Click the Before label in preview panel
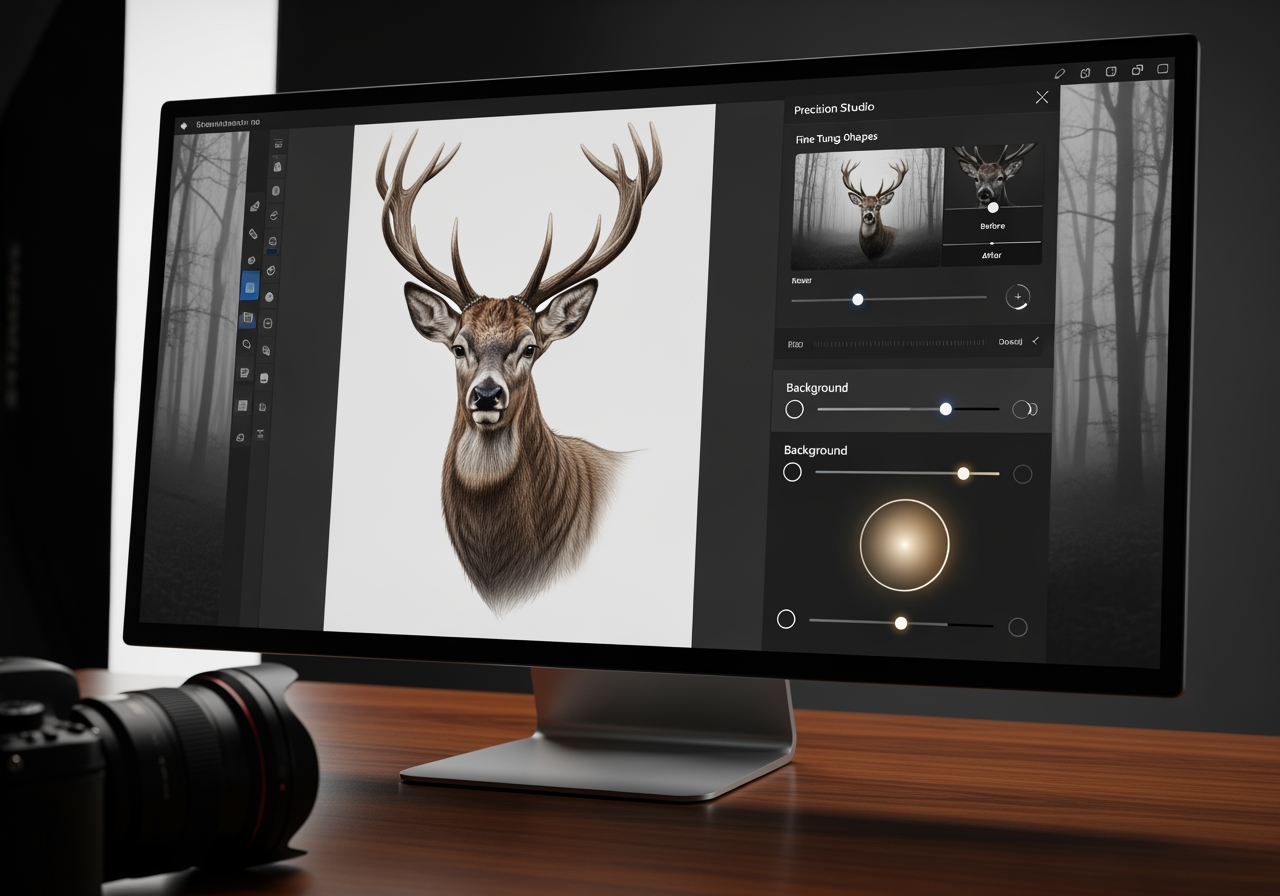Image resolution: width=1280 pixels, height=896 pixels. pos(992,226)
